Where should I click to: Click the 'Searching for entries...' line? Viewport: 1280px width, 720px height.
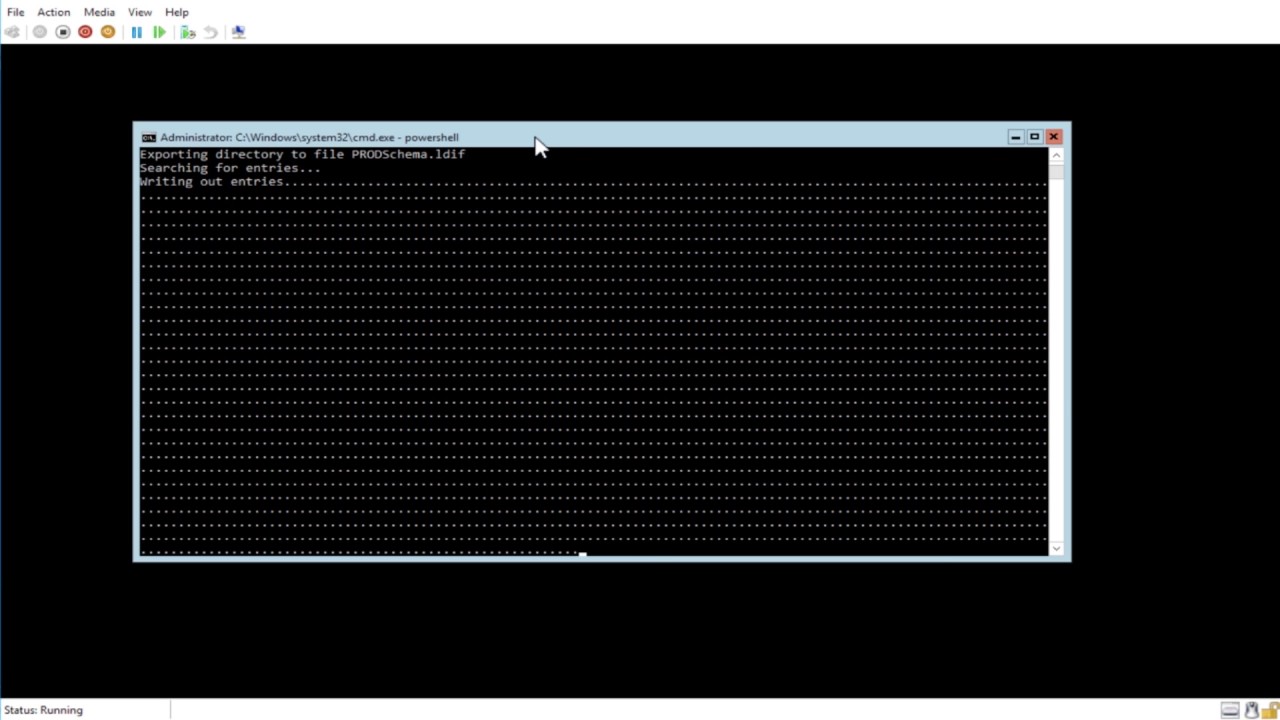(x=230, y=168)
